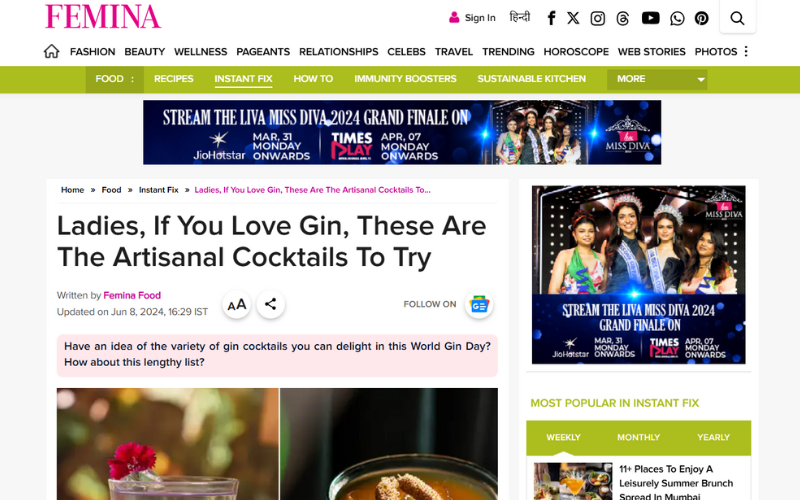Open the WhatsApp icon in header
Image resolution: width=800 pixels, height=500 pixels.
pos(677,18)
